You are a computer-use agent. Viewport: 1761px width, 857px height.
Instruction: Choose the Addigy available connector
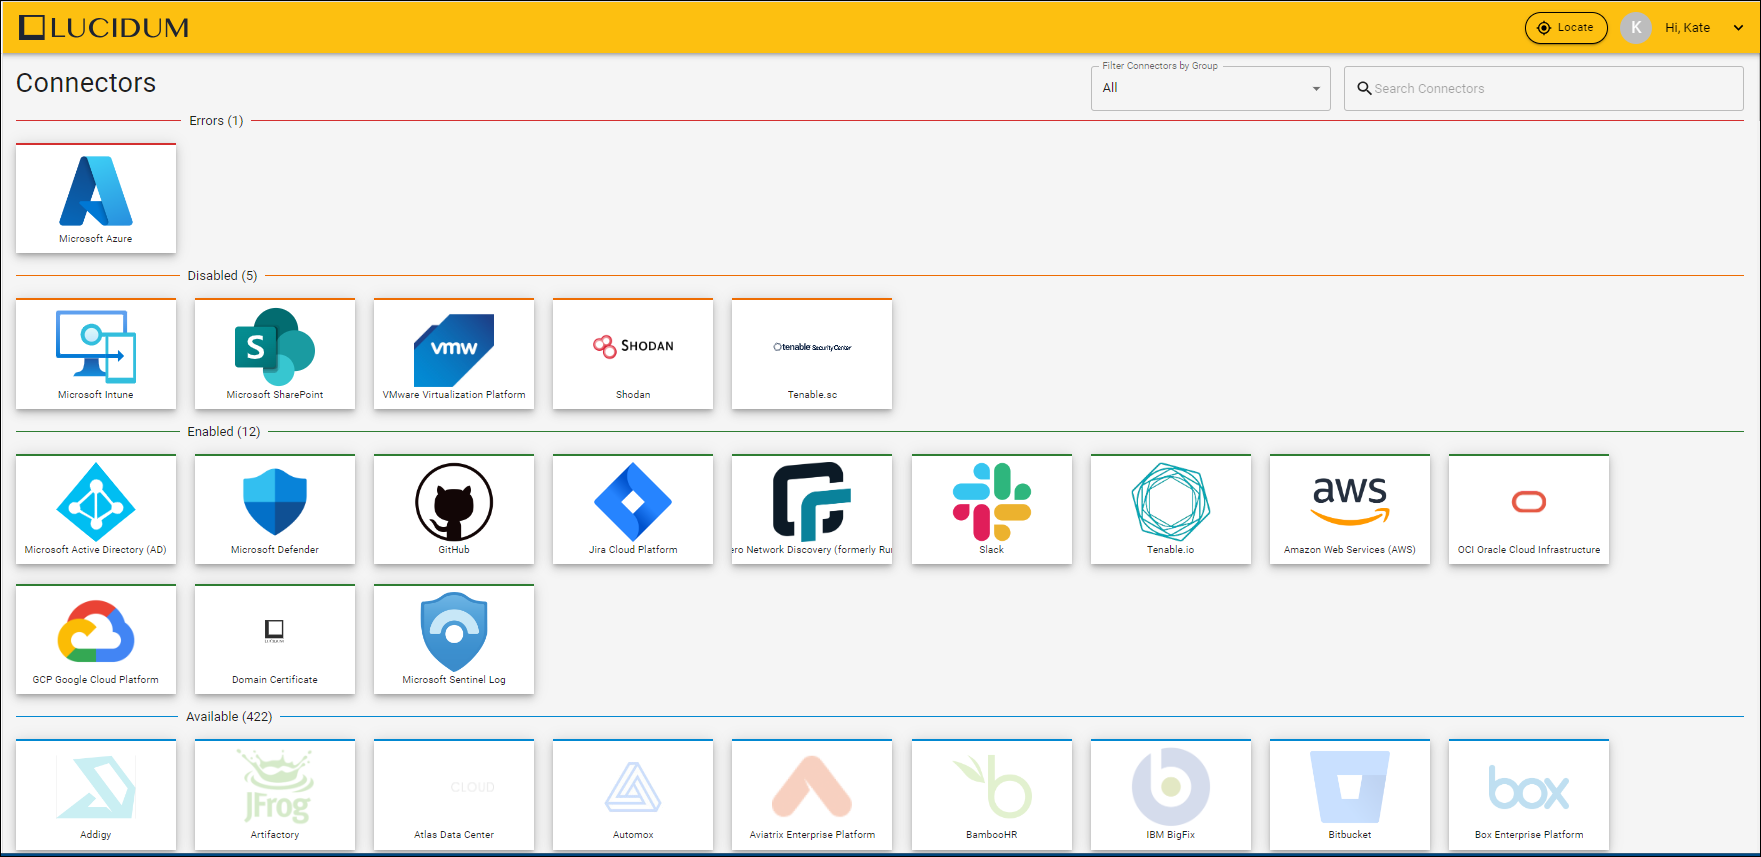click(96, 795)
